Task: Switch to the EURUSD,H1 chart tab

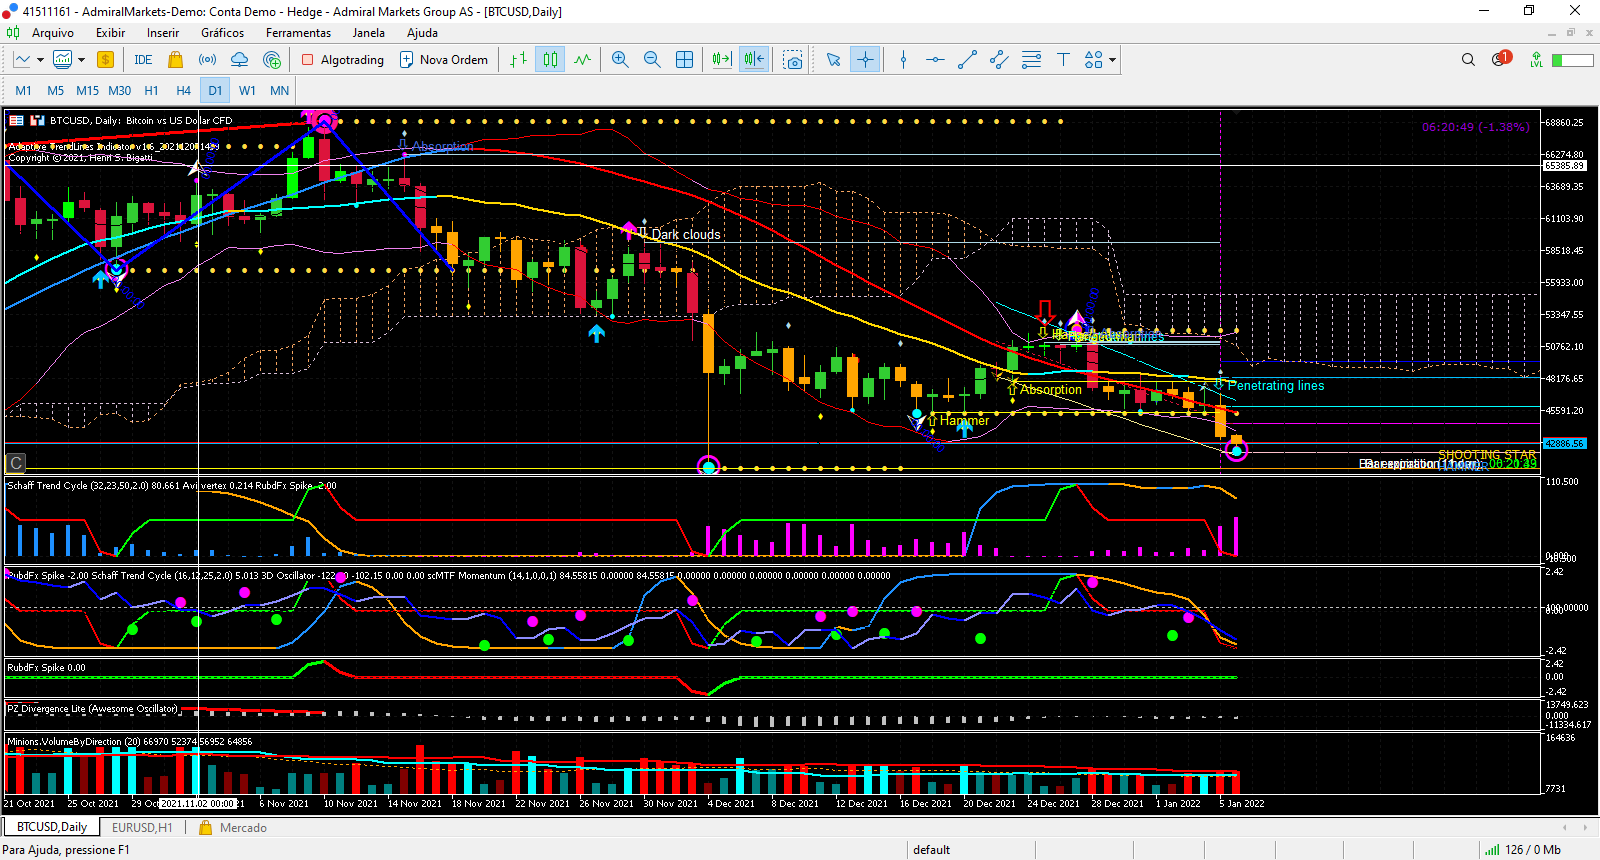Action: [x=142, y=827]
